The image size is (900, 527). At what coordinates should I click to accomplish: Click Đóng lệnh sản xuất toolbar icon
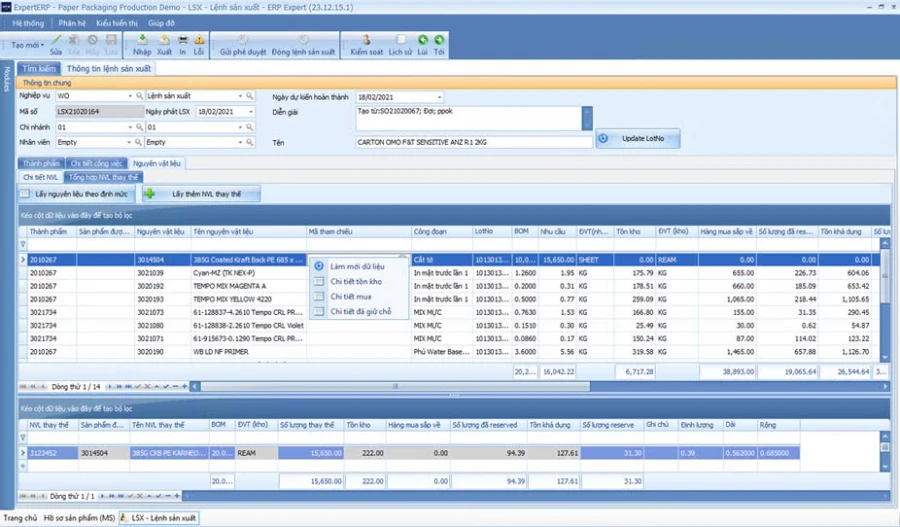[x=303, y=40]
